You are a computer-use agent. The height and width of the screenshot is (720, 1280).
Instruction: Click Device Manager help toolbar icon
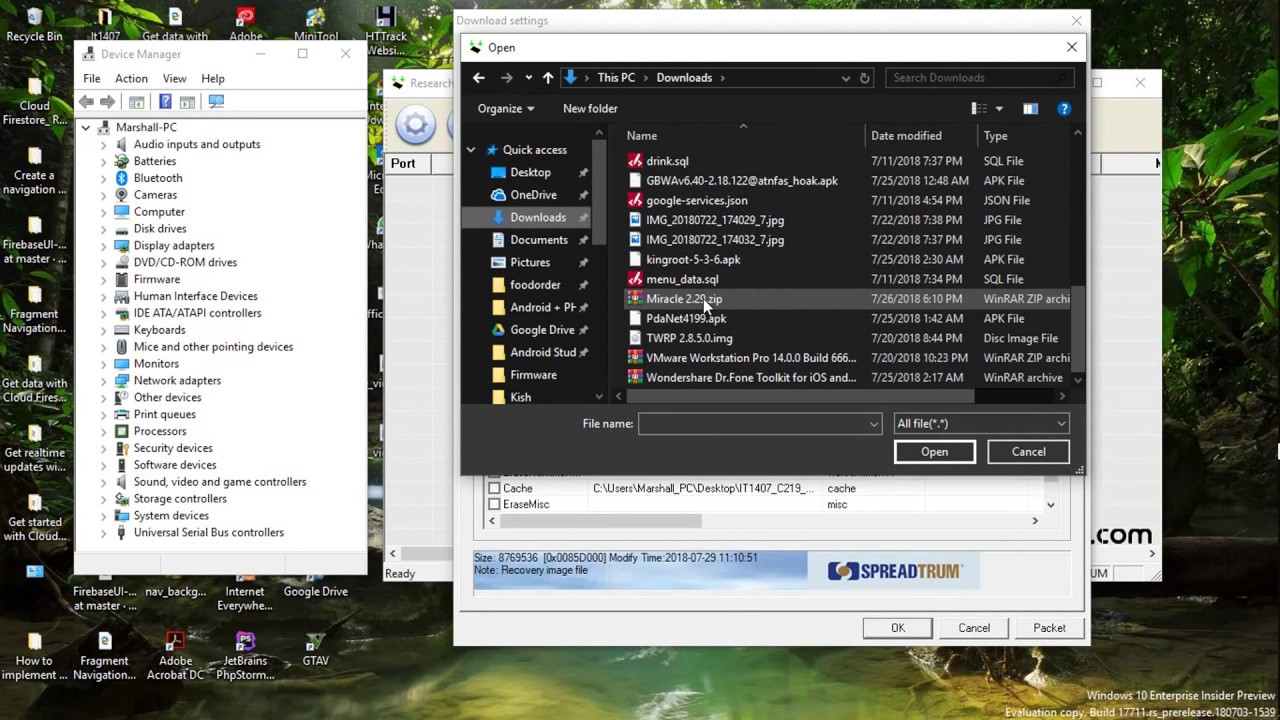point(165,101)
